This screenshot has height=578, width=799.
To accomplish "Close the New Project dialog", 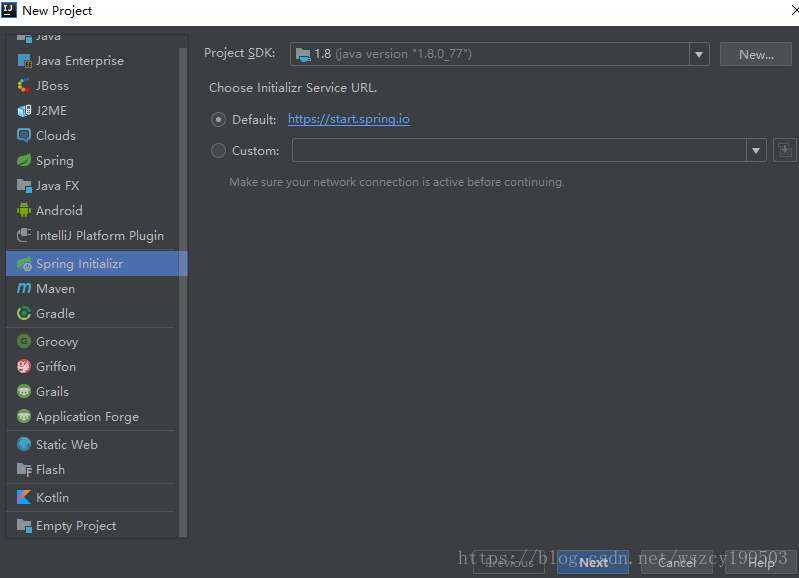I will click(x=794, y=10).
